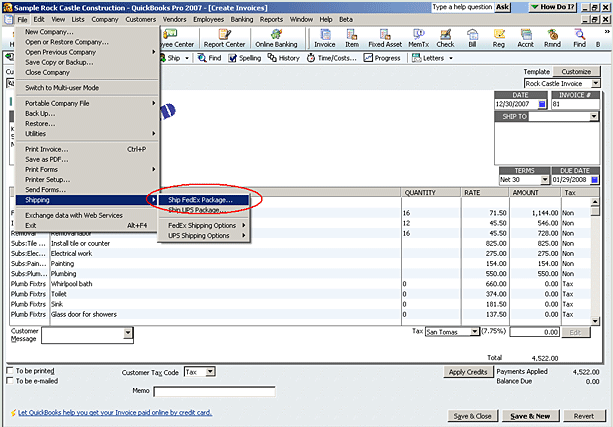Open the Bill toolbar icon

(x=472, y=38)
